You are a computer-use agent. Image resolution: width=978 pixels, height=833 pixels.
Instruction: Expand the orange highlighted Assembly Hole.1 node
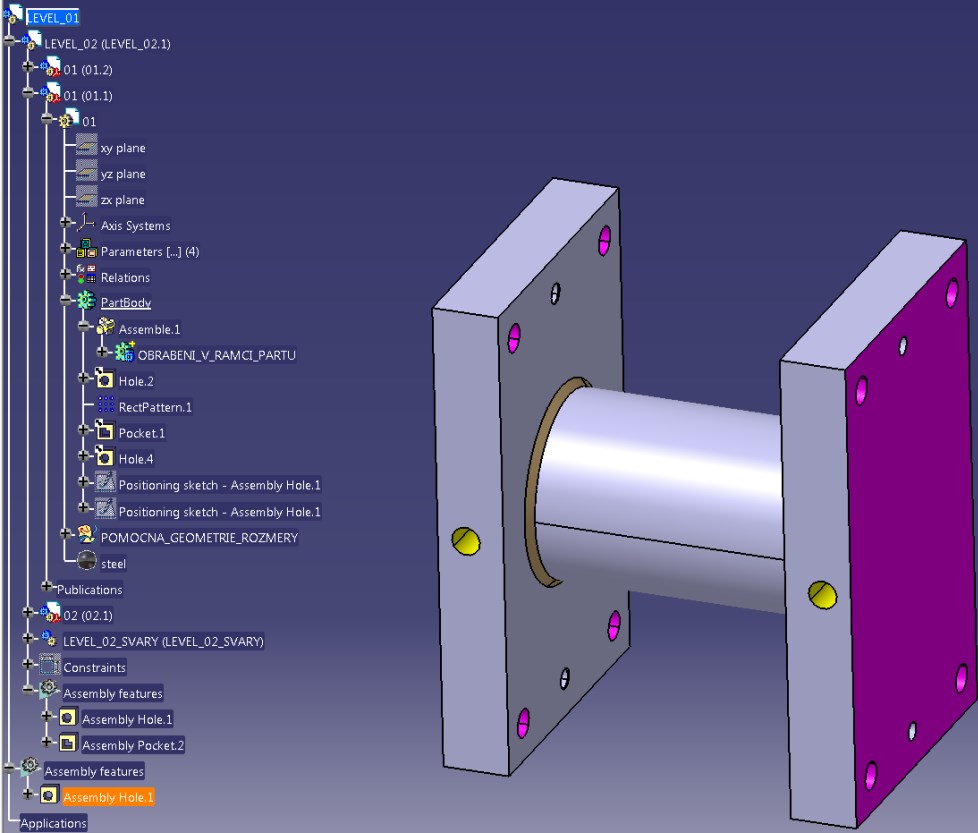pyautogui.click(x=27, y=794)
